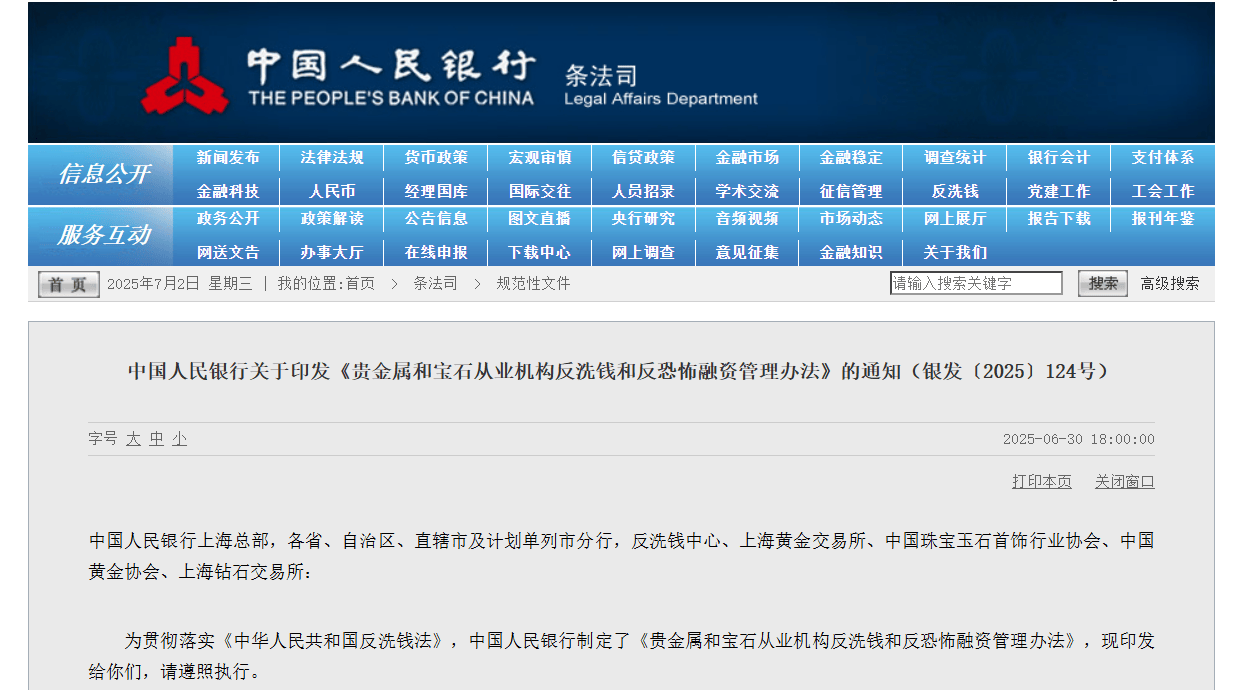Select 在线申报 menu item
Image resolution: width=1251 pixels, height=690 pixels.
tap(436, 252)
